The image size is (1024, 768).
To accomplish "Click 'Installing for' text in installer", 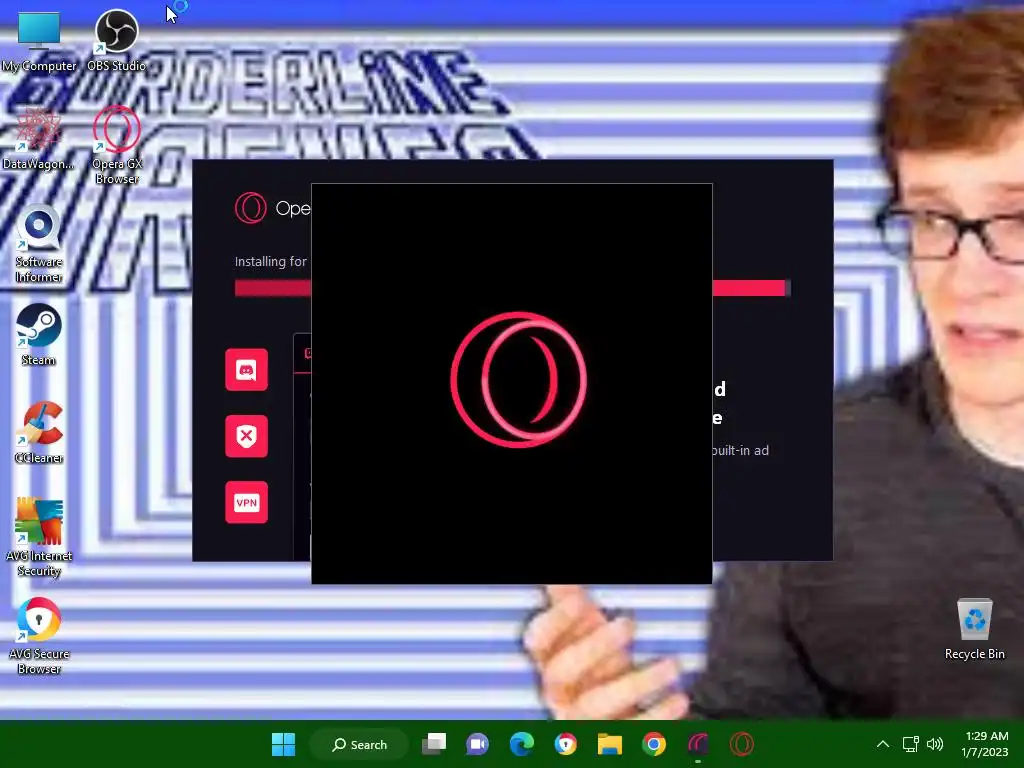I will 270,261.
